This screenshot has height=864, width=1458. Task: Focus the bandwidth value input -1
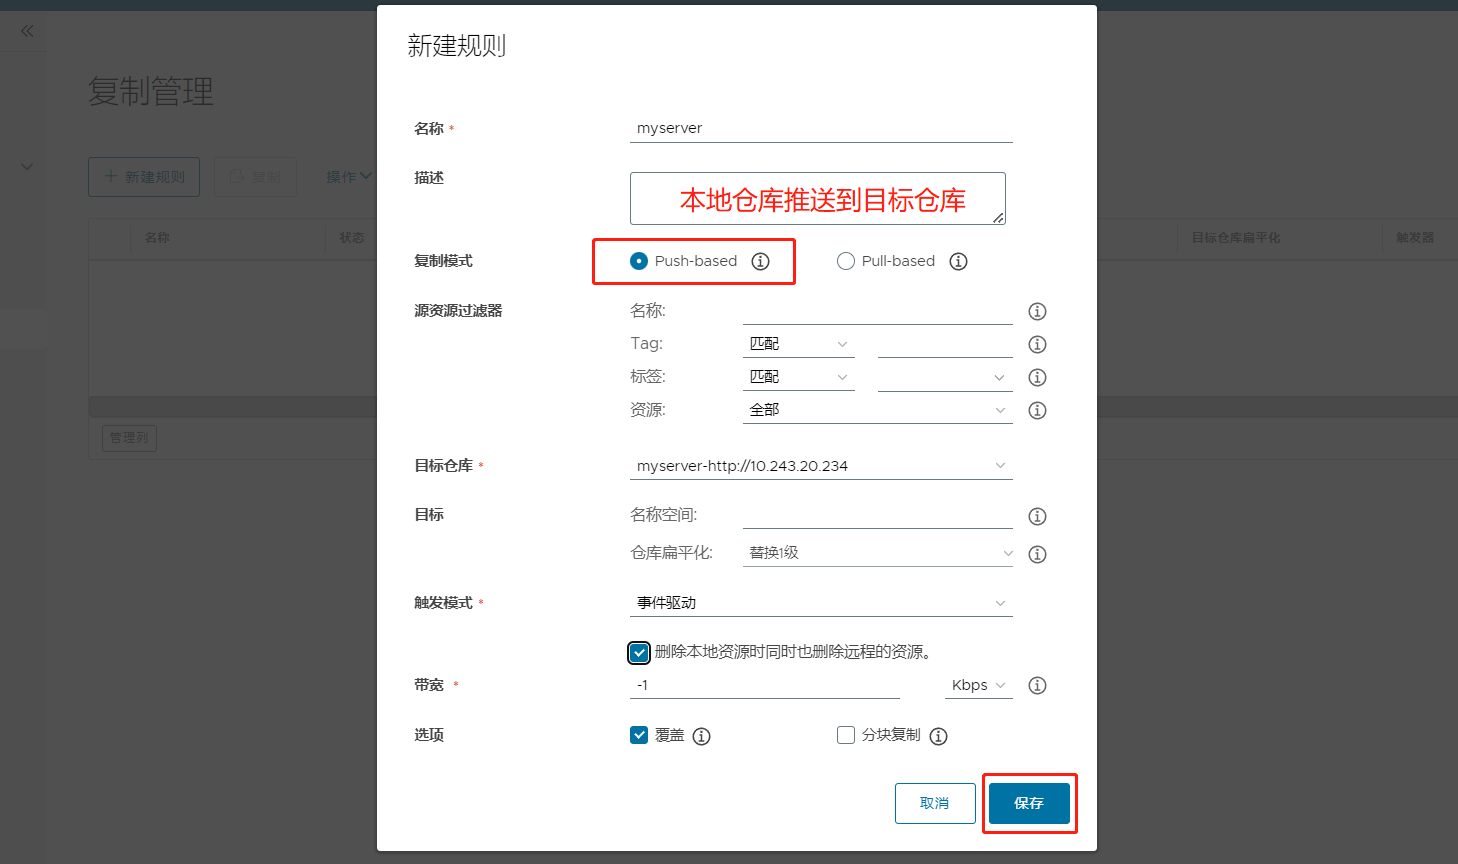[x=765, y=685]
